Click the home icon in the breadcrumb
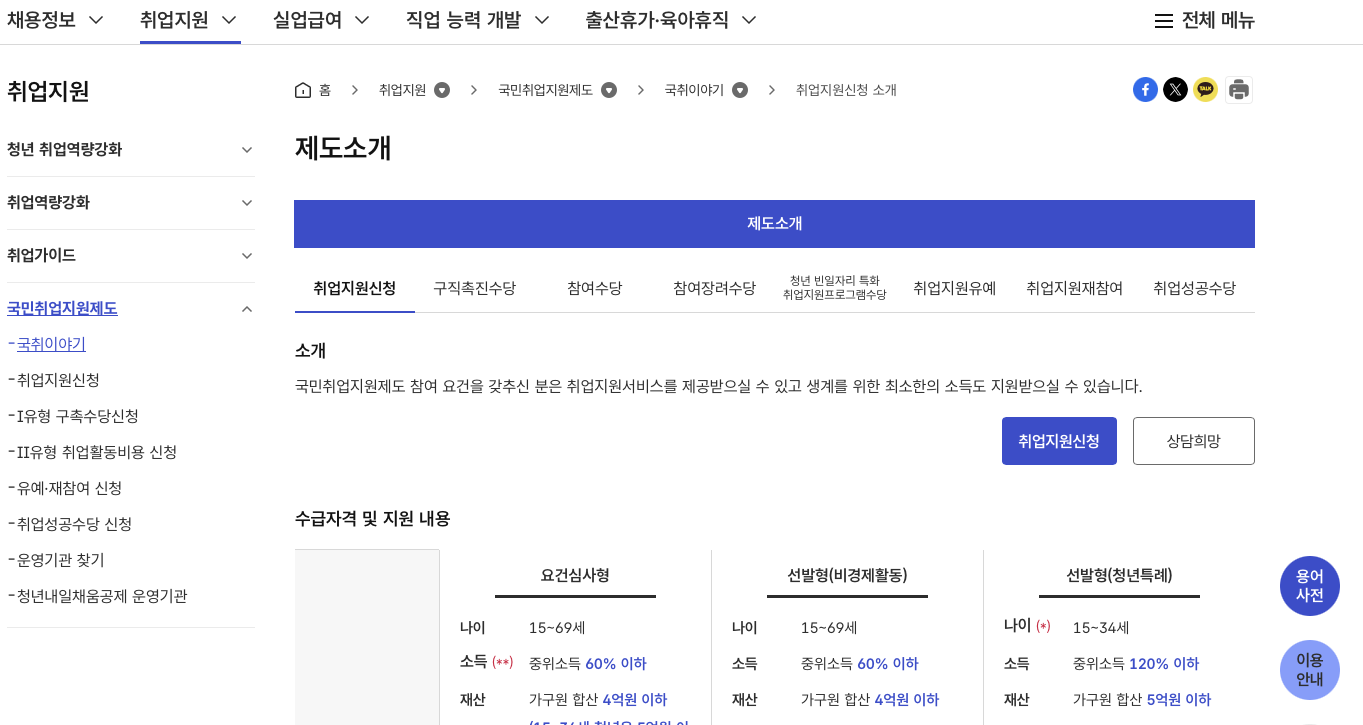The image size is (1363, 725). tap(303, 89)
